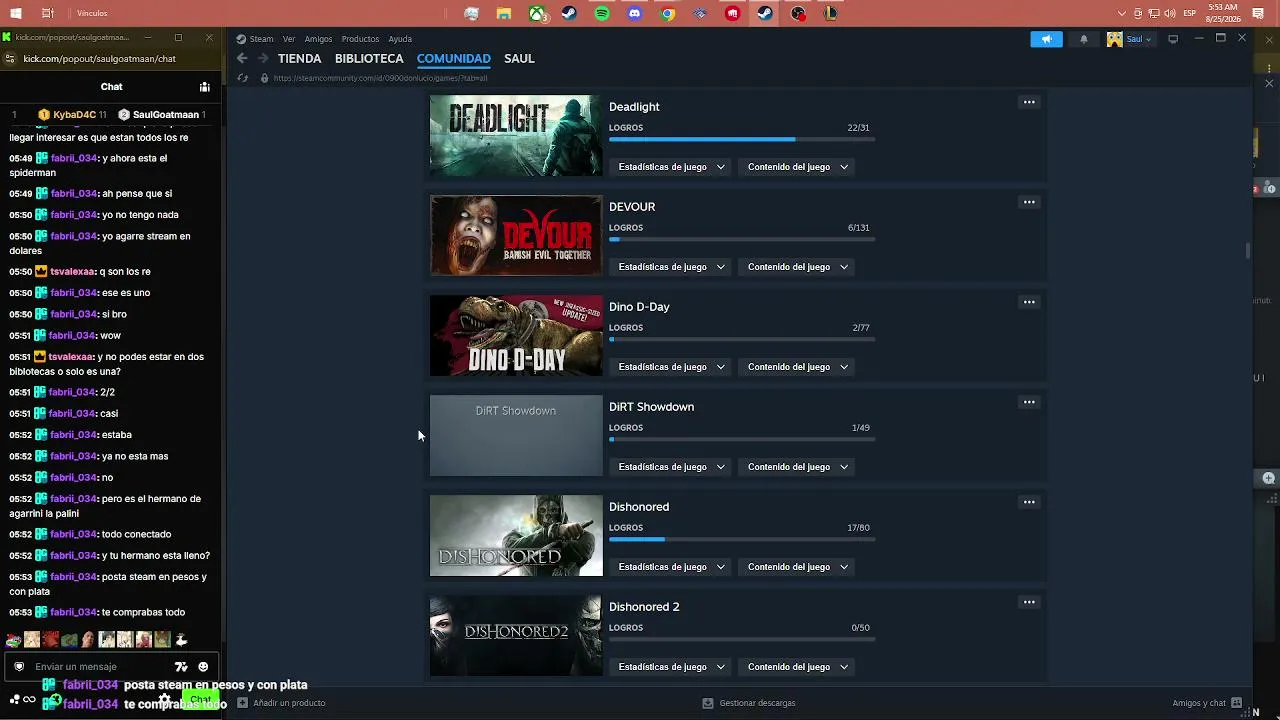The image size is (1280, 720).
Task: Open Amigos y chat
Action: (1207, 703)
